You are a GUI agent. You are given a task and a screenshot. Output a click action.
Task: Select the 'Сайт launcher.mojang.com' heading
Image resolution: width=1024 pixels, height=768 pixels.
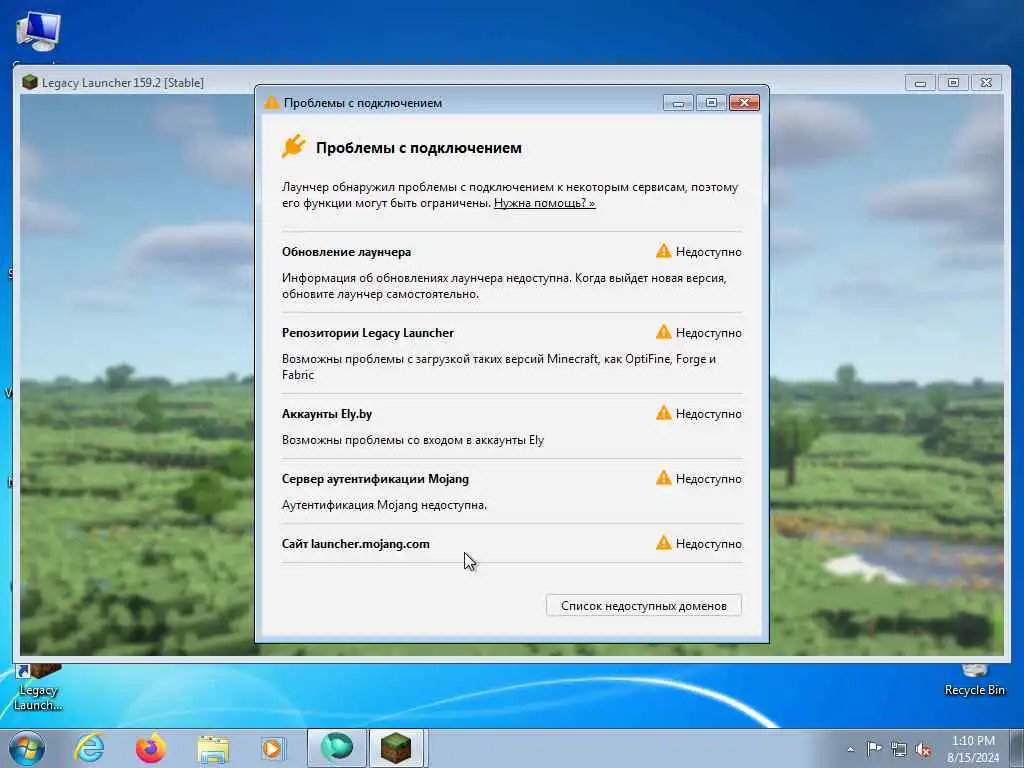(x=355, y=544)
